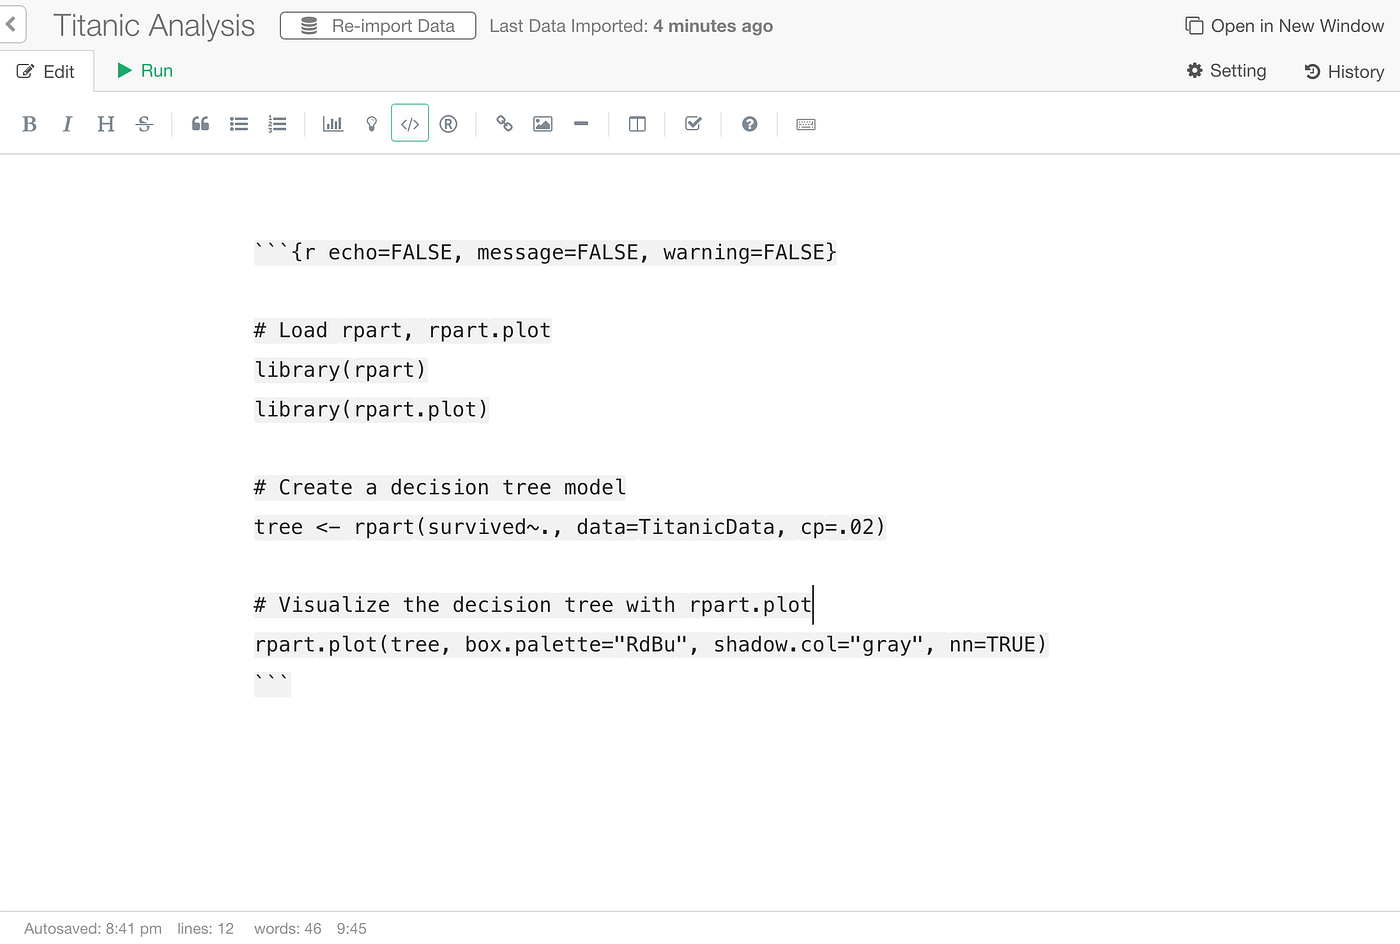Apply italic formatting
The height and width of the screenshot is (944, 1400).
pyautogui.click(x=67, y=123)
